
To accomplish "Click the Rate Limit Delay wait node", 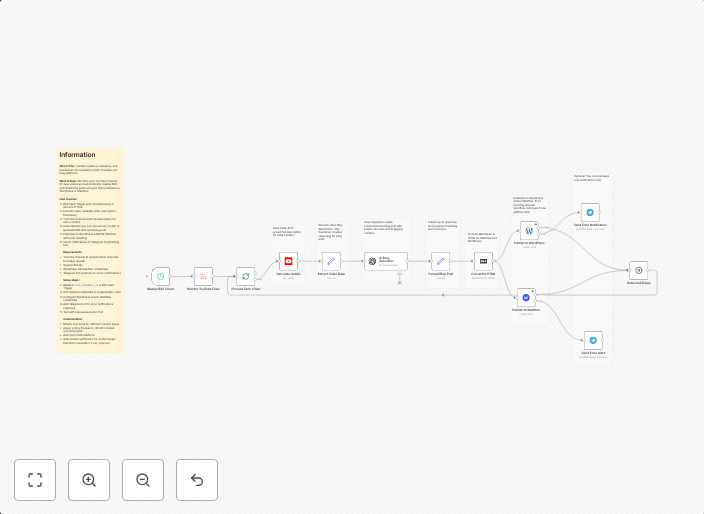I will click(x=638, y=270).
